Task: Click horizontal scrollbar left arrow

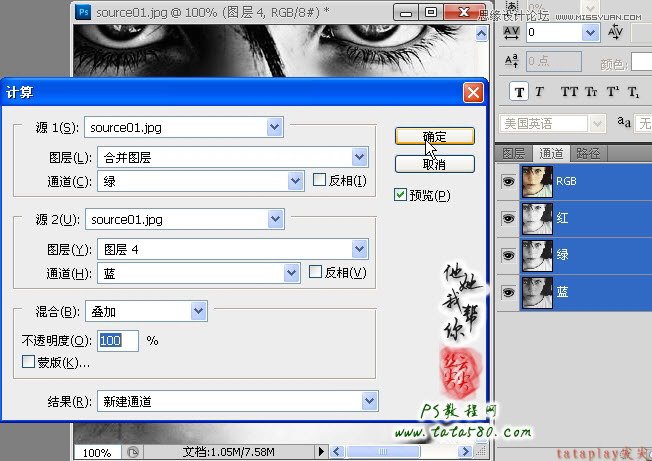Action: pos(337,451)
